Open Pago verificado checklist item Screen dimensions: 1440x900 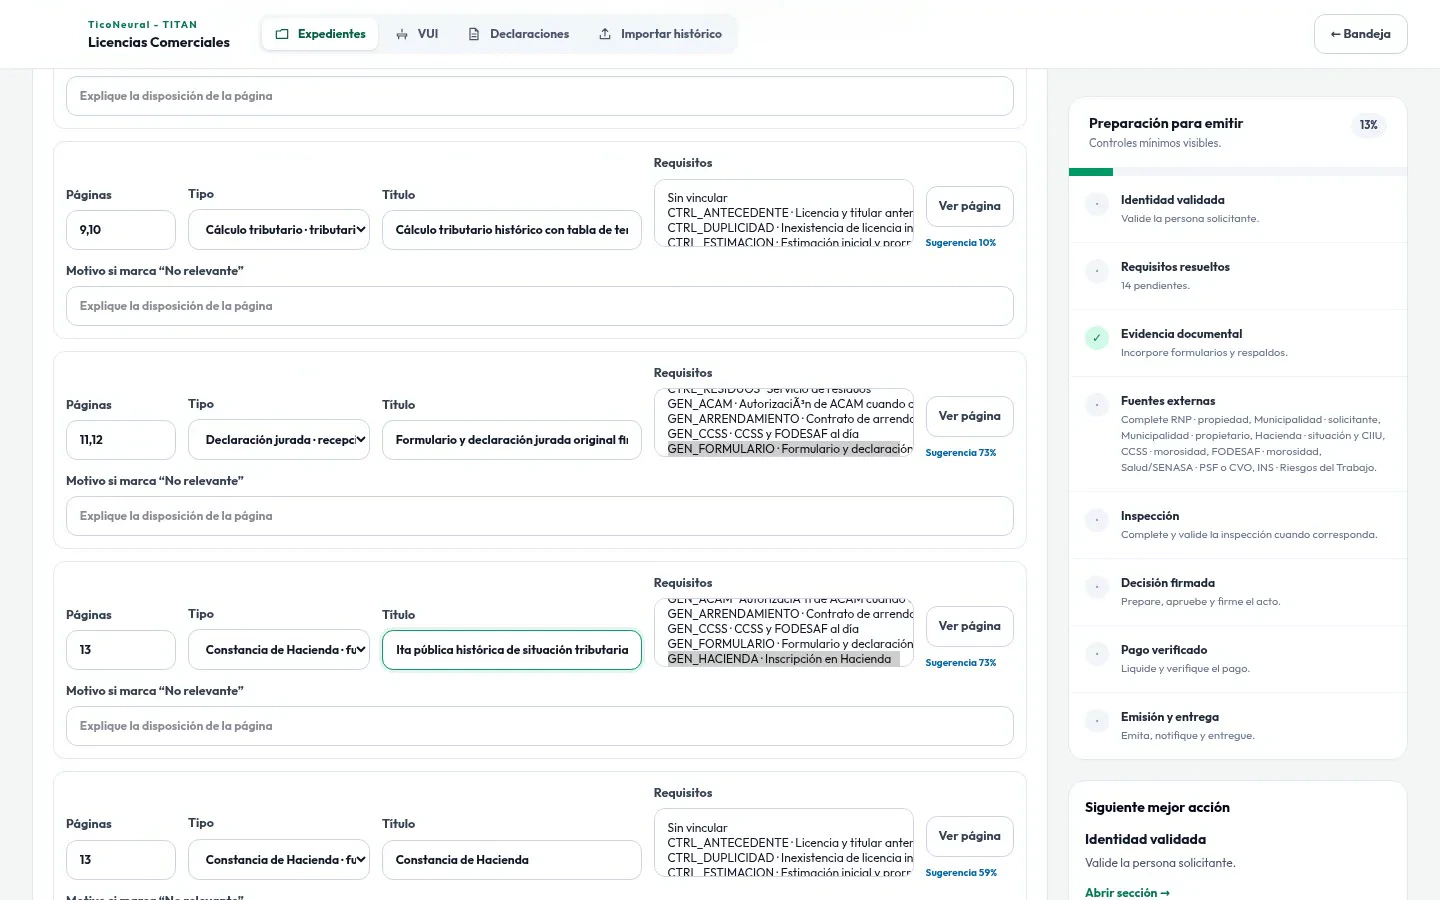coord(1238,659)
